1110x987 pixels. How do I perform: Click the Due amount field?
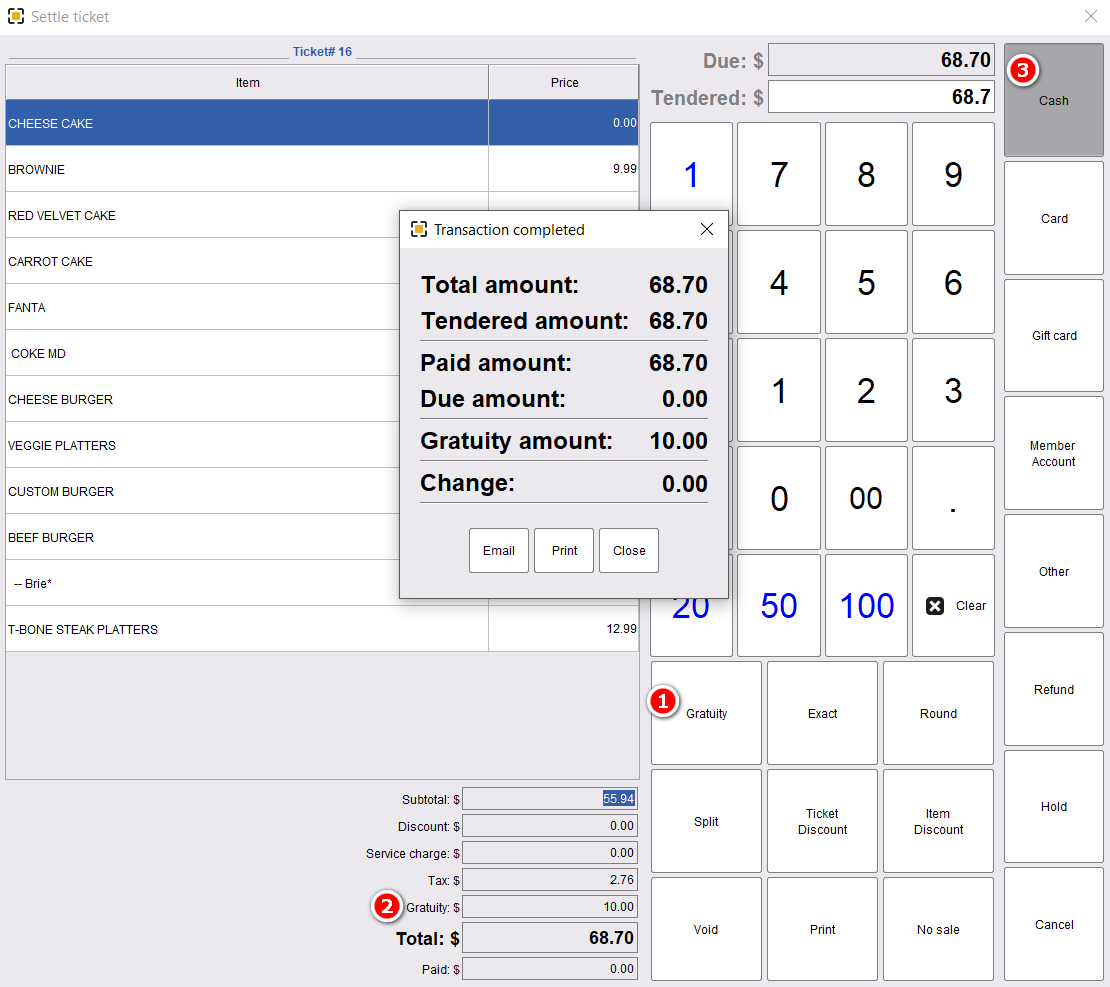[x=881, y=59]
